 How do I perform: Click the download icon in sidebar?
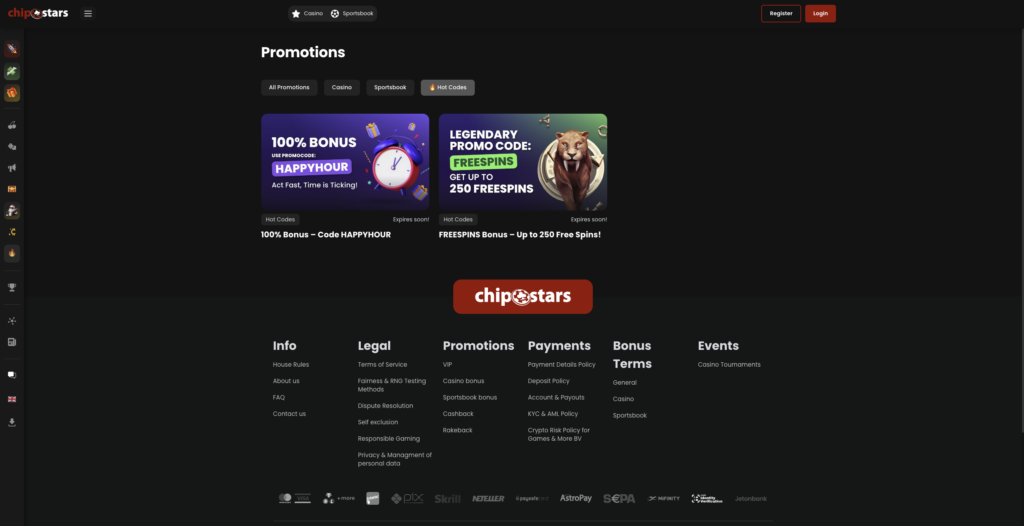click(12, 422)
